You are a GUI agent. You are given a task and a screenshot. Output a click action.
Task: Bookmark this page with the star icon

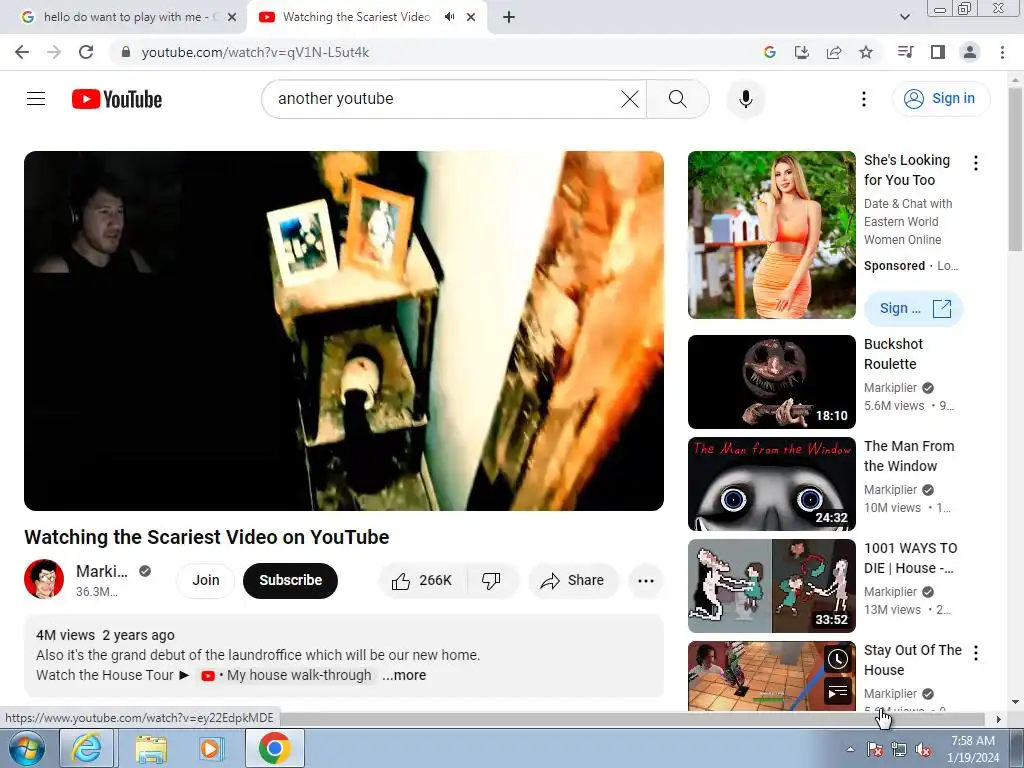866,52
